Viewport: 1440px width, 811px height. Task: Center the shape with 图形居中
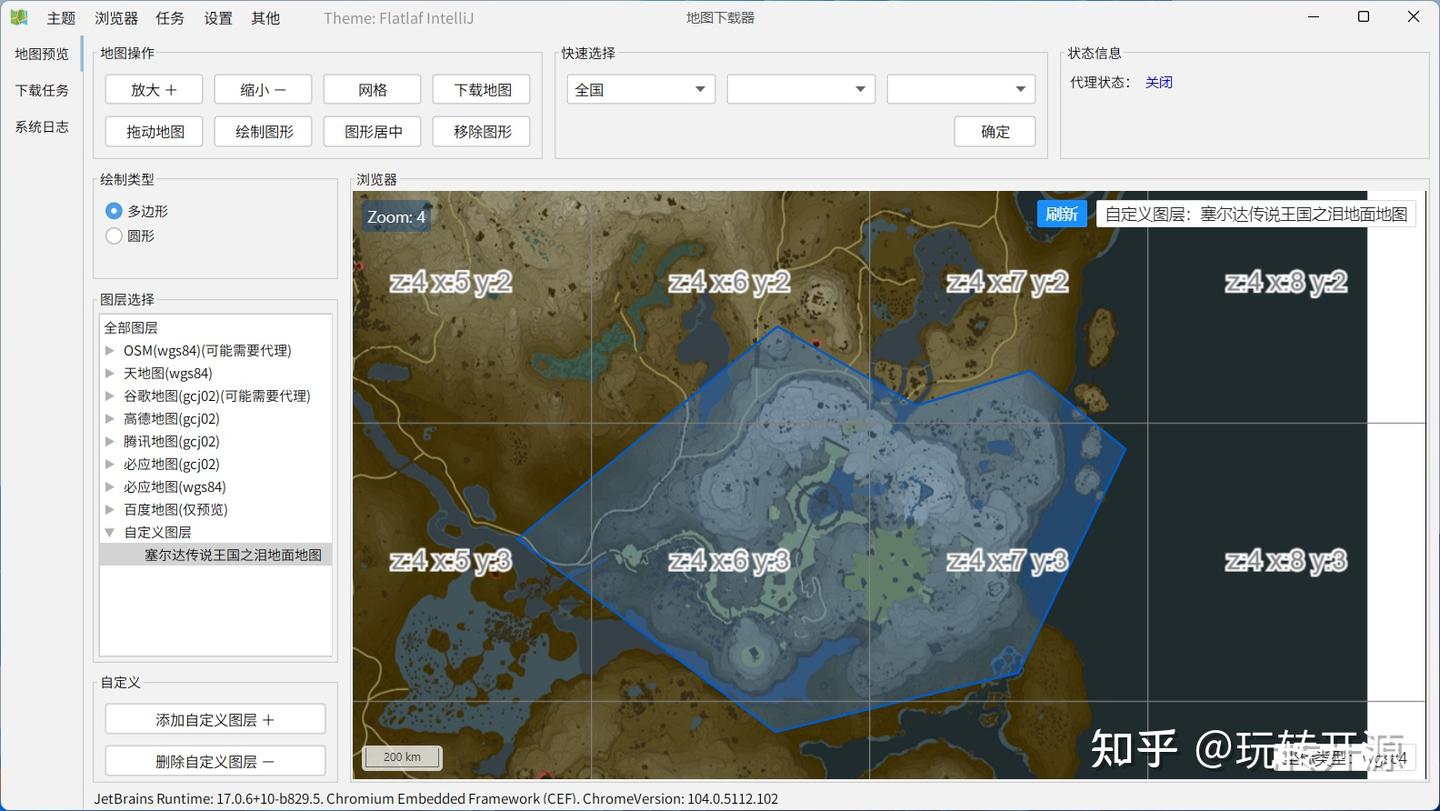pyautogui.click(x=371, y=131)
